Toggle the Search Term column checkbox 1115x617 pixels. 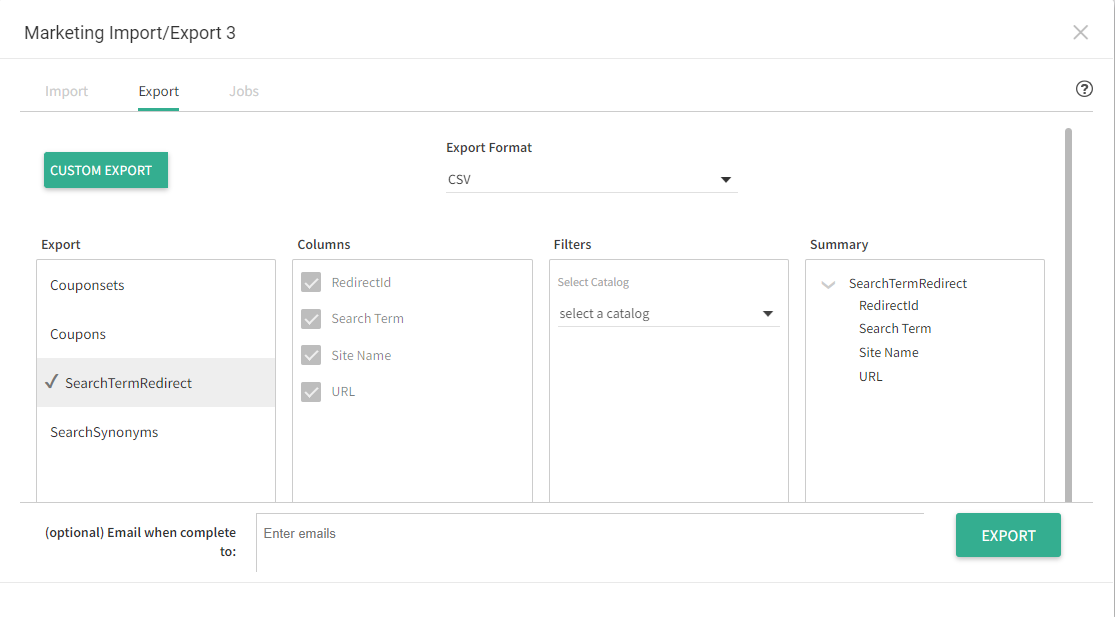point(311,318)
